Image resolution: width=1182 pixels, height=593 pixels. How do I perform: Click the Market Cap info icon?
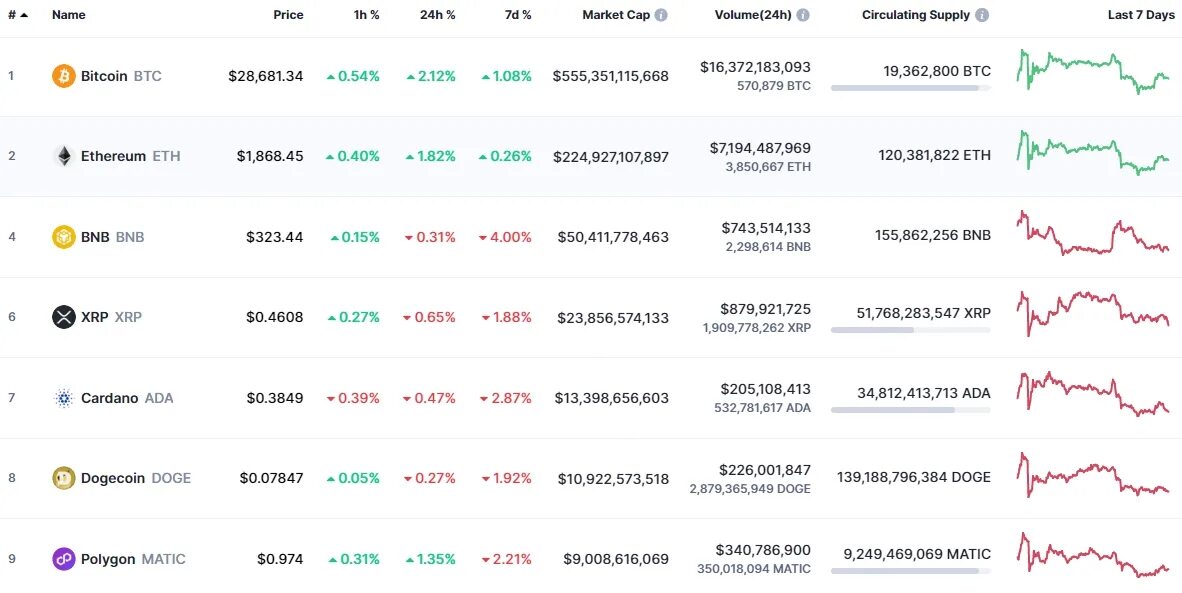pyautogui.click(x=661, y=16)
